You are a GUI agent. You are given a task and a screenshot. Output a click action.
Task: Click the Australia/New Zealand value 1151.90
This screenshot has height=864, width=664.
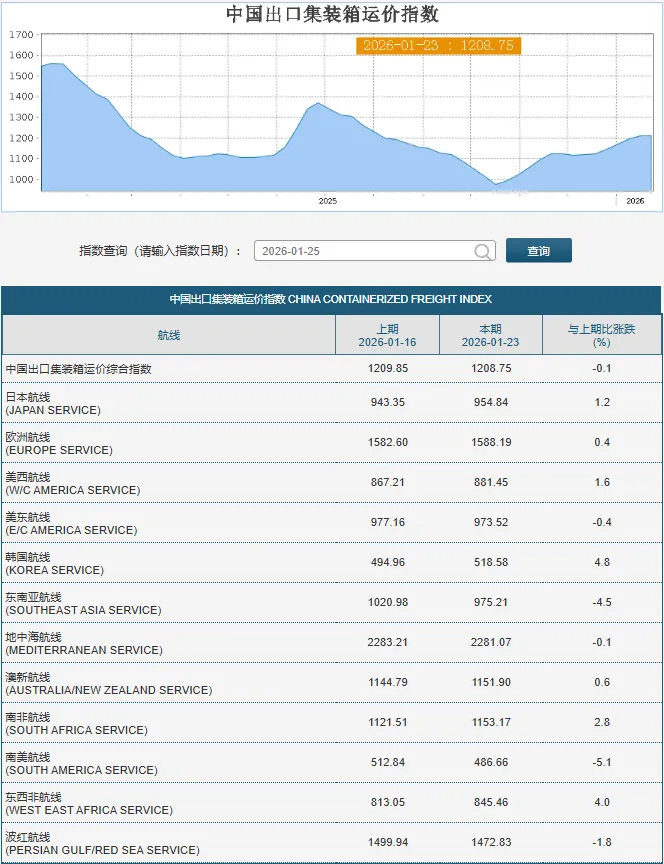(491, 682)
